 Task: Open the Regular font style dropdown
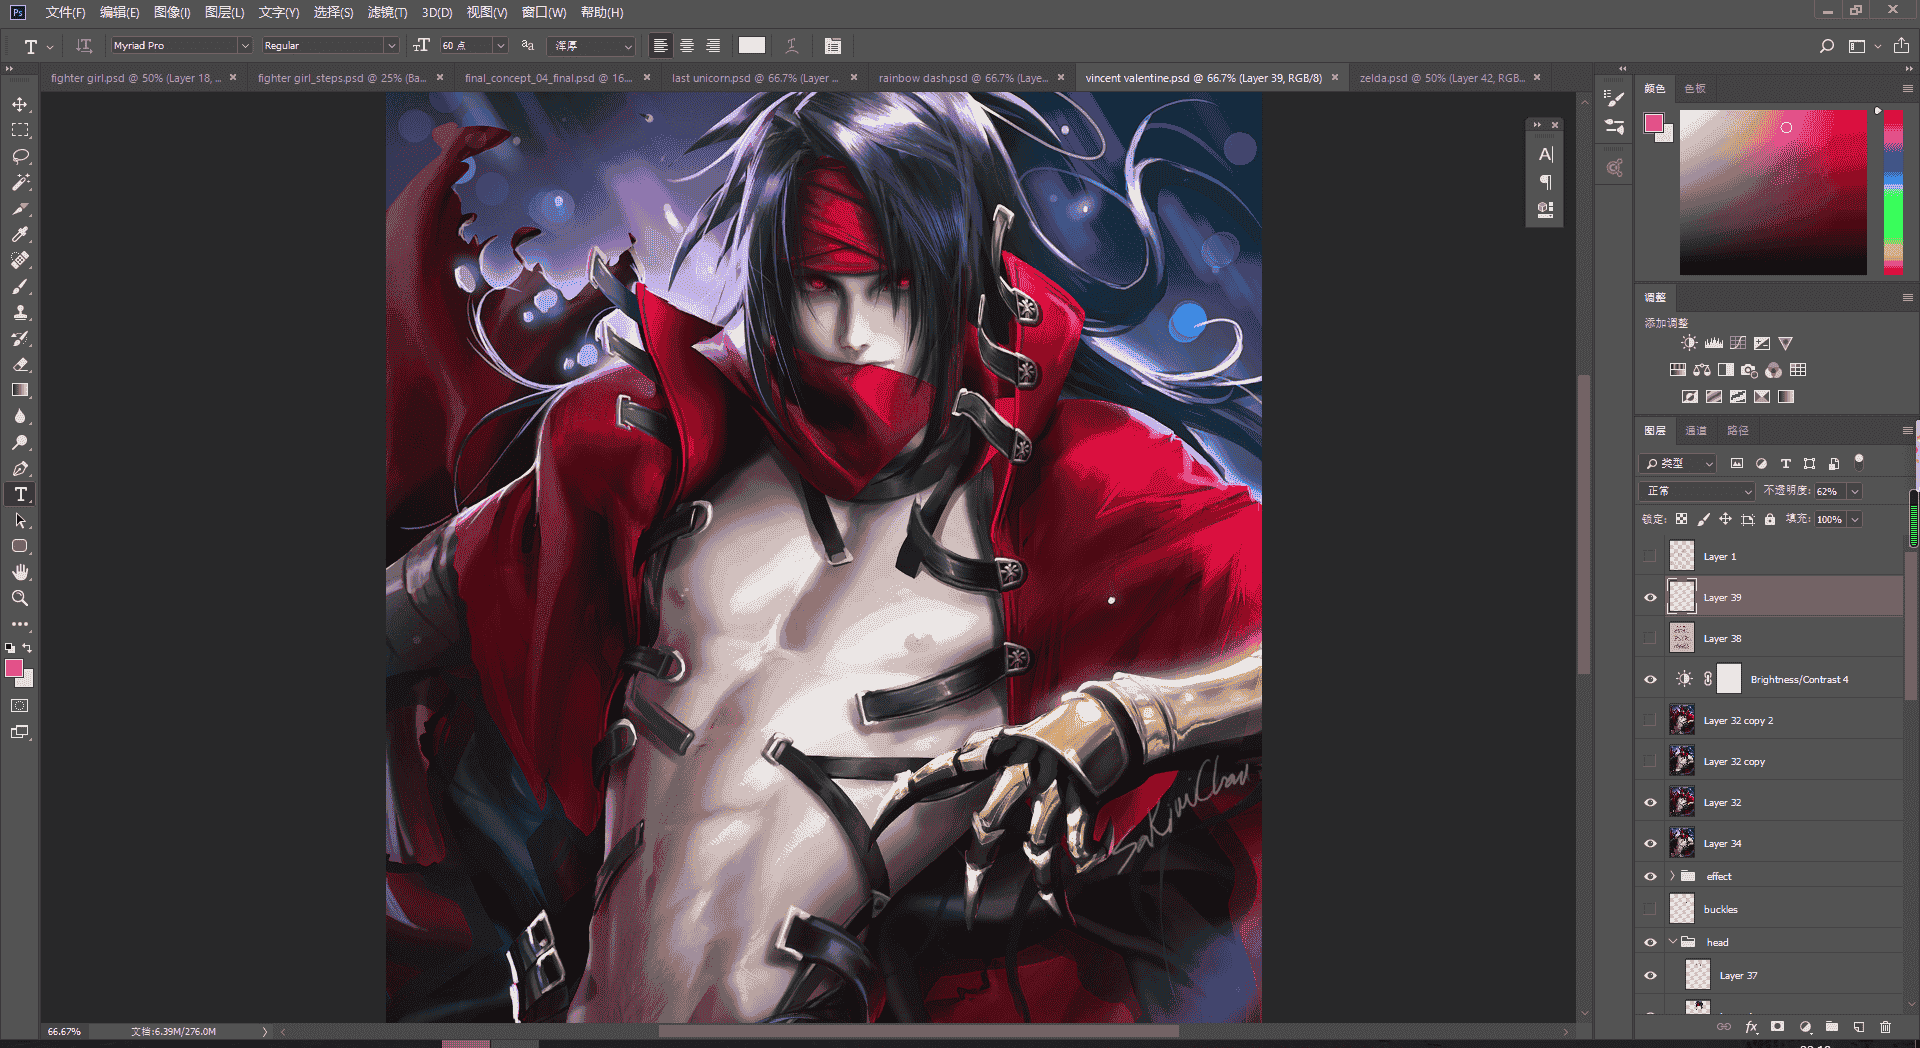point(391,45)
